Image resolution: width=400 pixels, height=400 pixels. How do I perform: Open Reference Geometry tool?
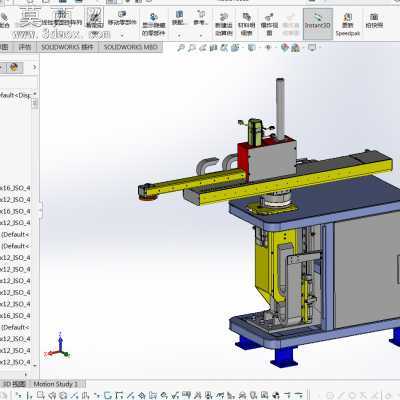[201, 17]
